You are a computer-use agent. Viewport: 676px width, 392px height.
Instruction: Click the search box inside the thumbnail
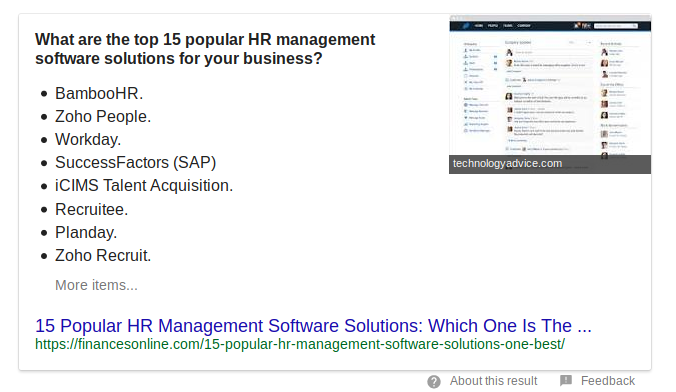[x=615, y=26]
